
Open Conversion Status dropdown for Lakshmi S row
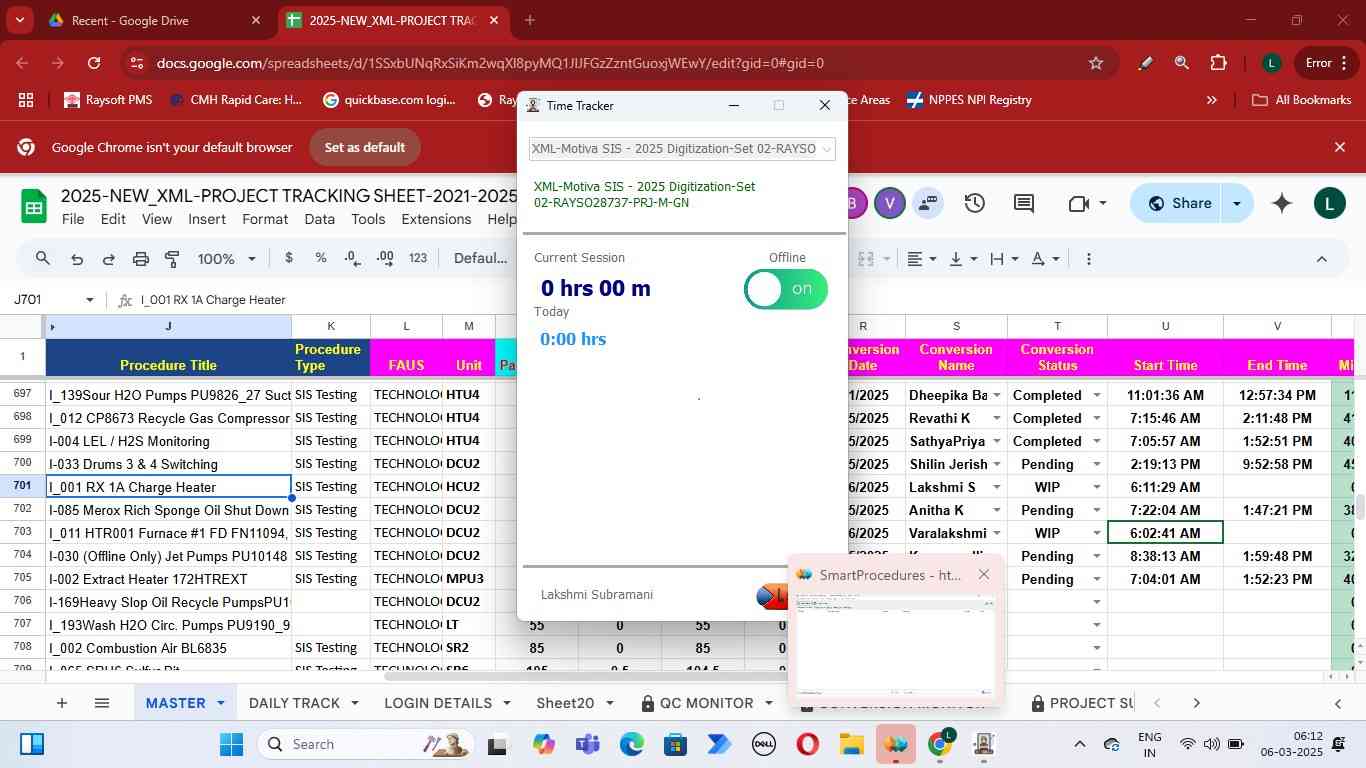(x=1097, y=487)
